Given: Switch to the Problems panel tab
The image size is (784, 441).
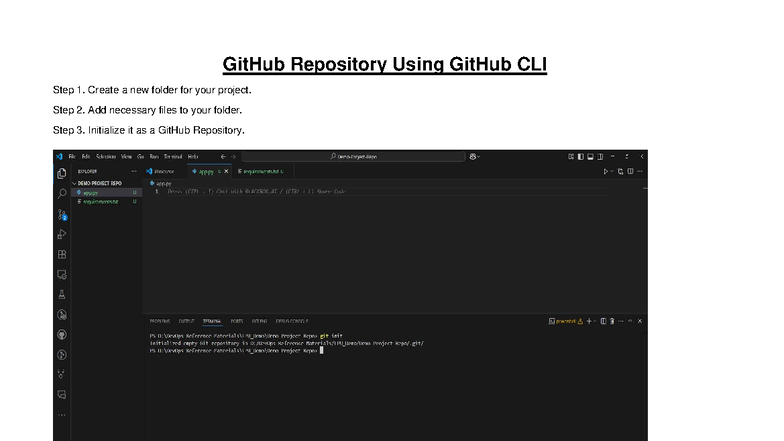Looking at the screenshot, I should (x=160, y=322).
